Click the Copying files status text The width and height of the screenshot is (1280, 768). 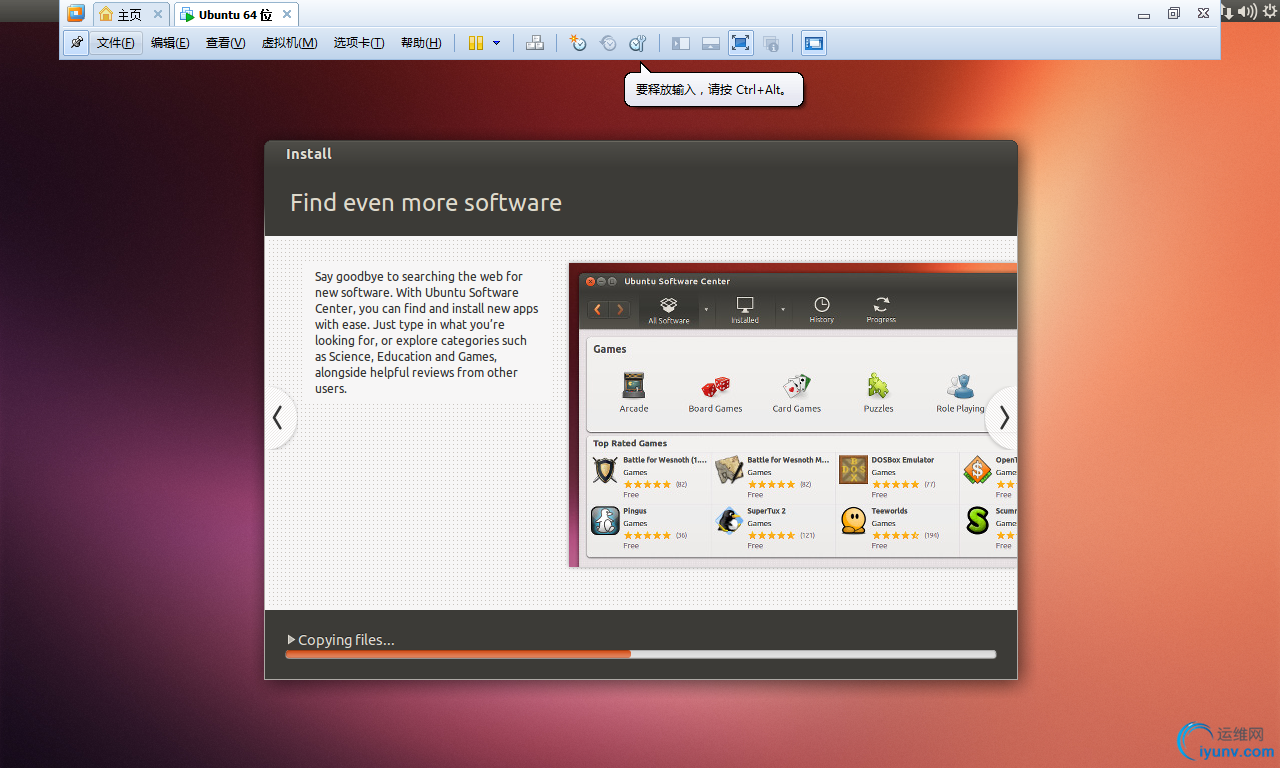[346, 640]
